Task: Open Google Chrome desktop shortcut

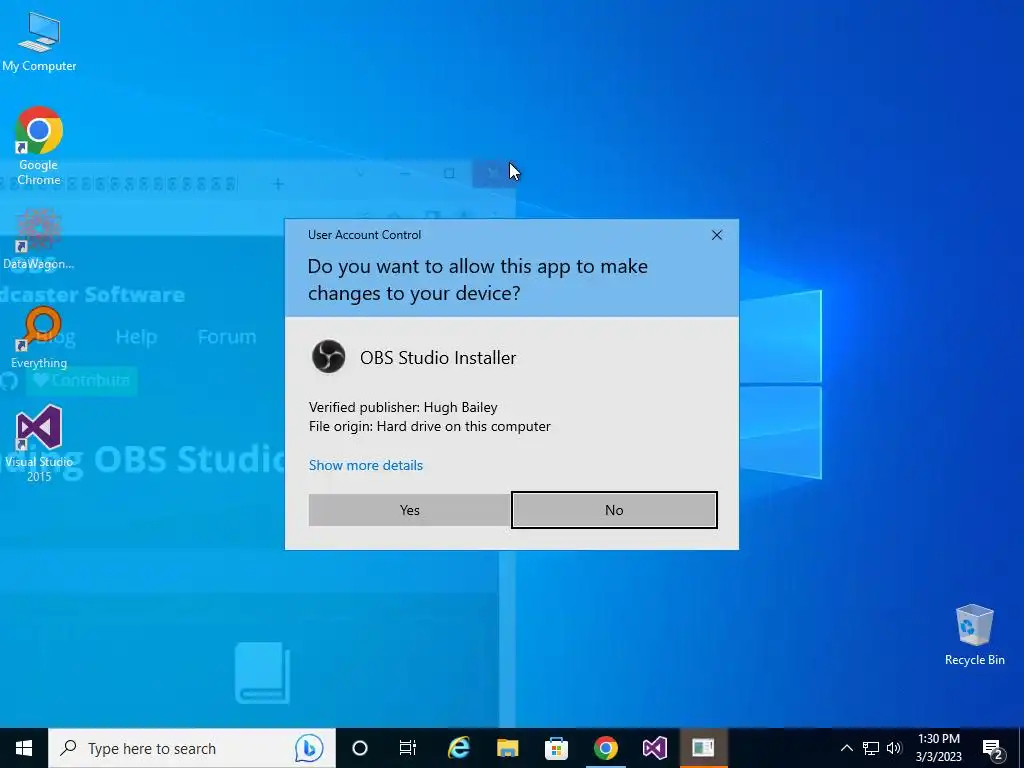Action: coord(39,146)
